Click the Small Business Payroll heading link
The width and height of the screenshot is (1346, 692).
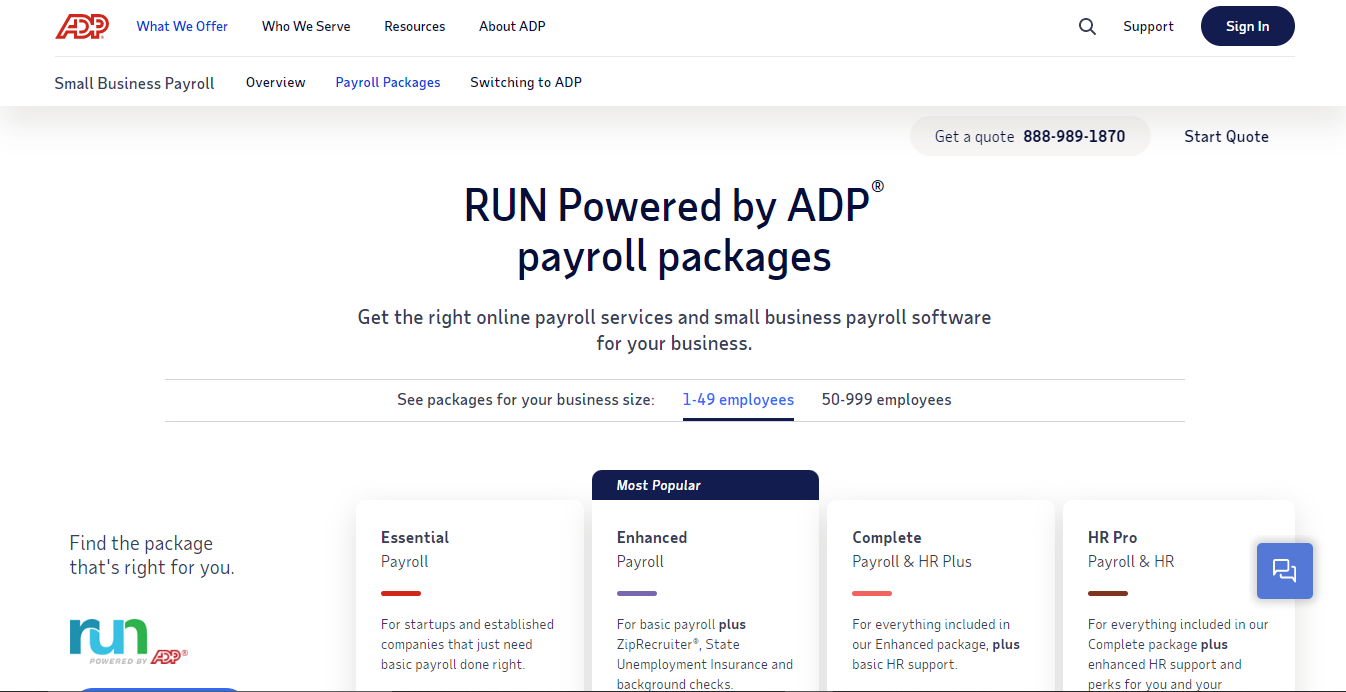click(x=135, y=84)
